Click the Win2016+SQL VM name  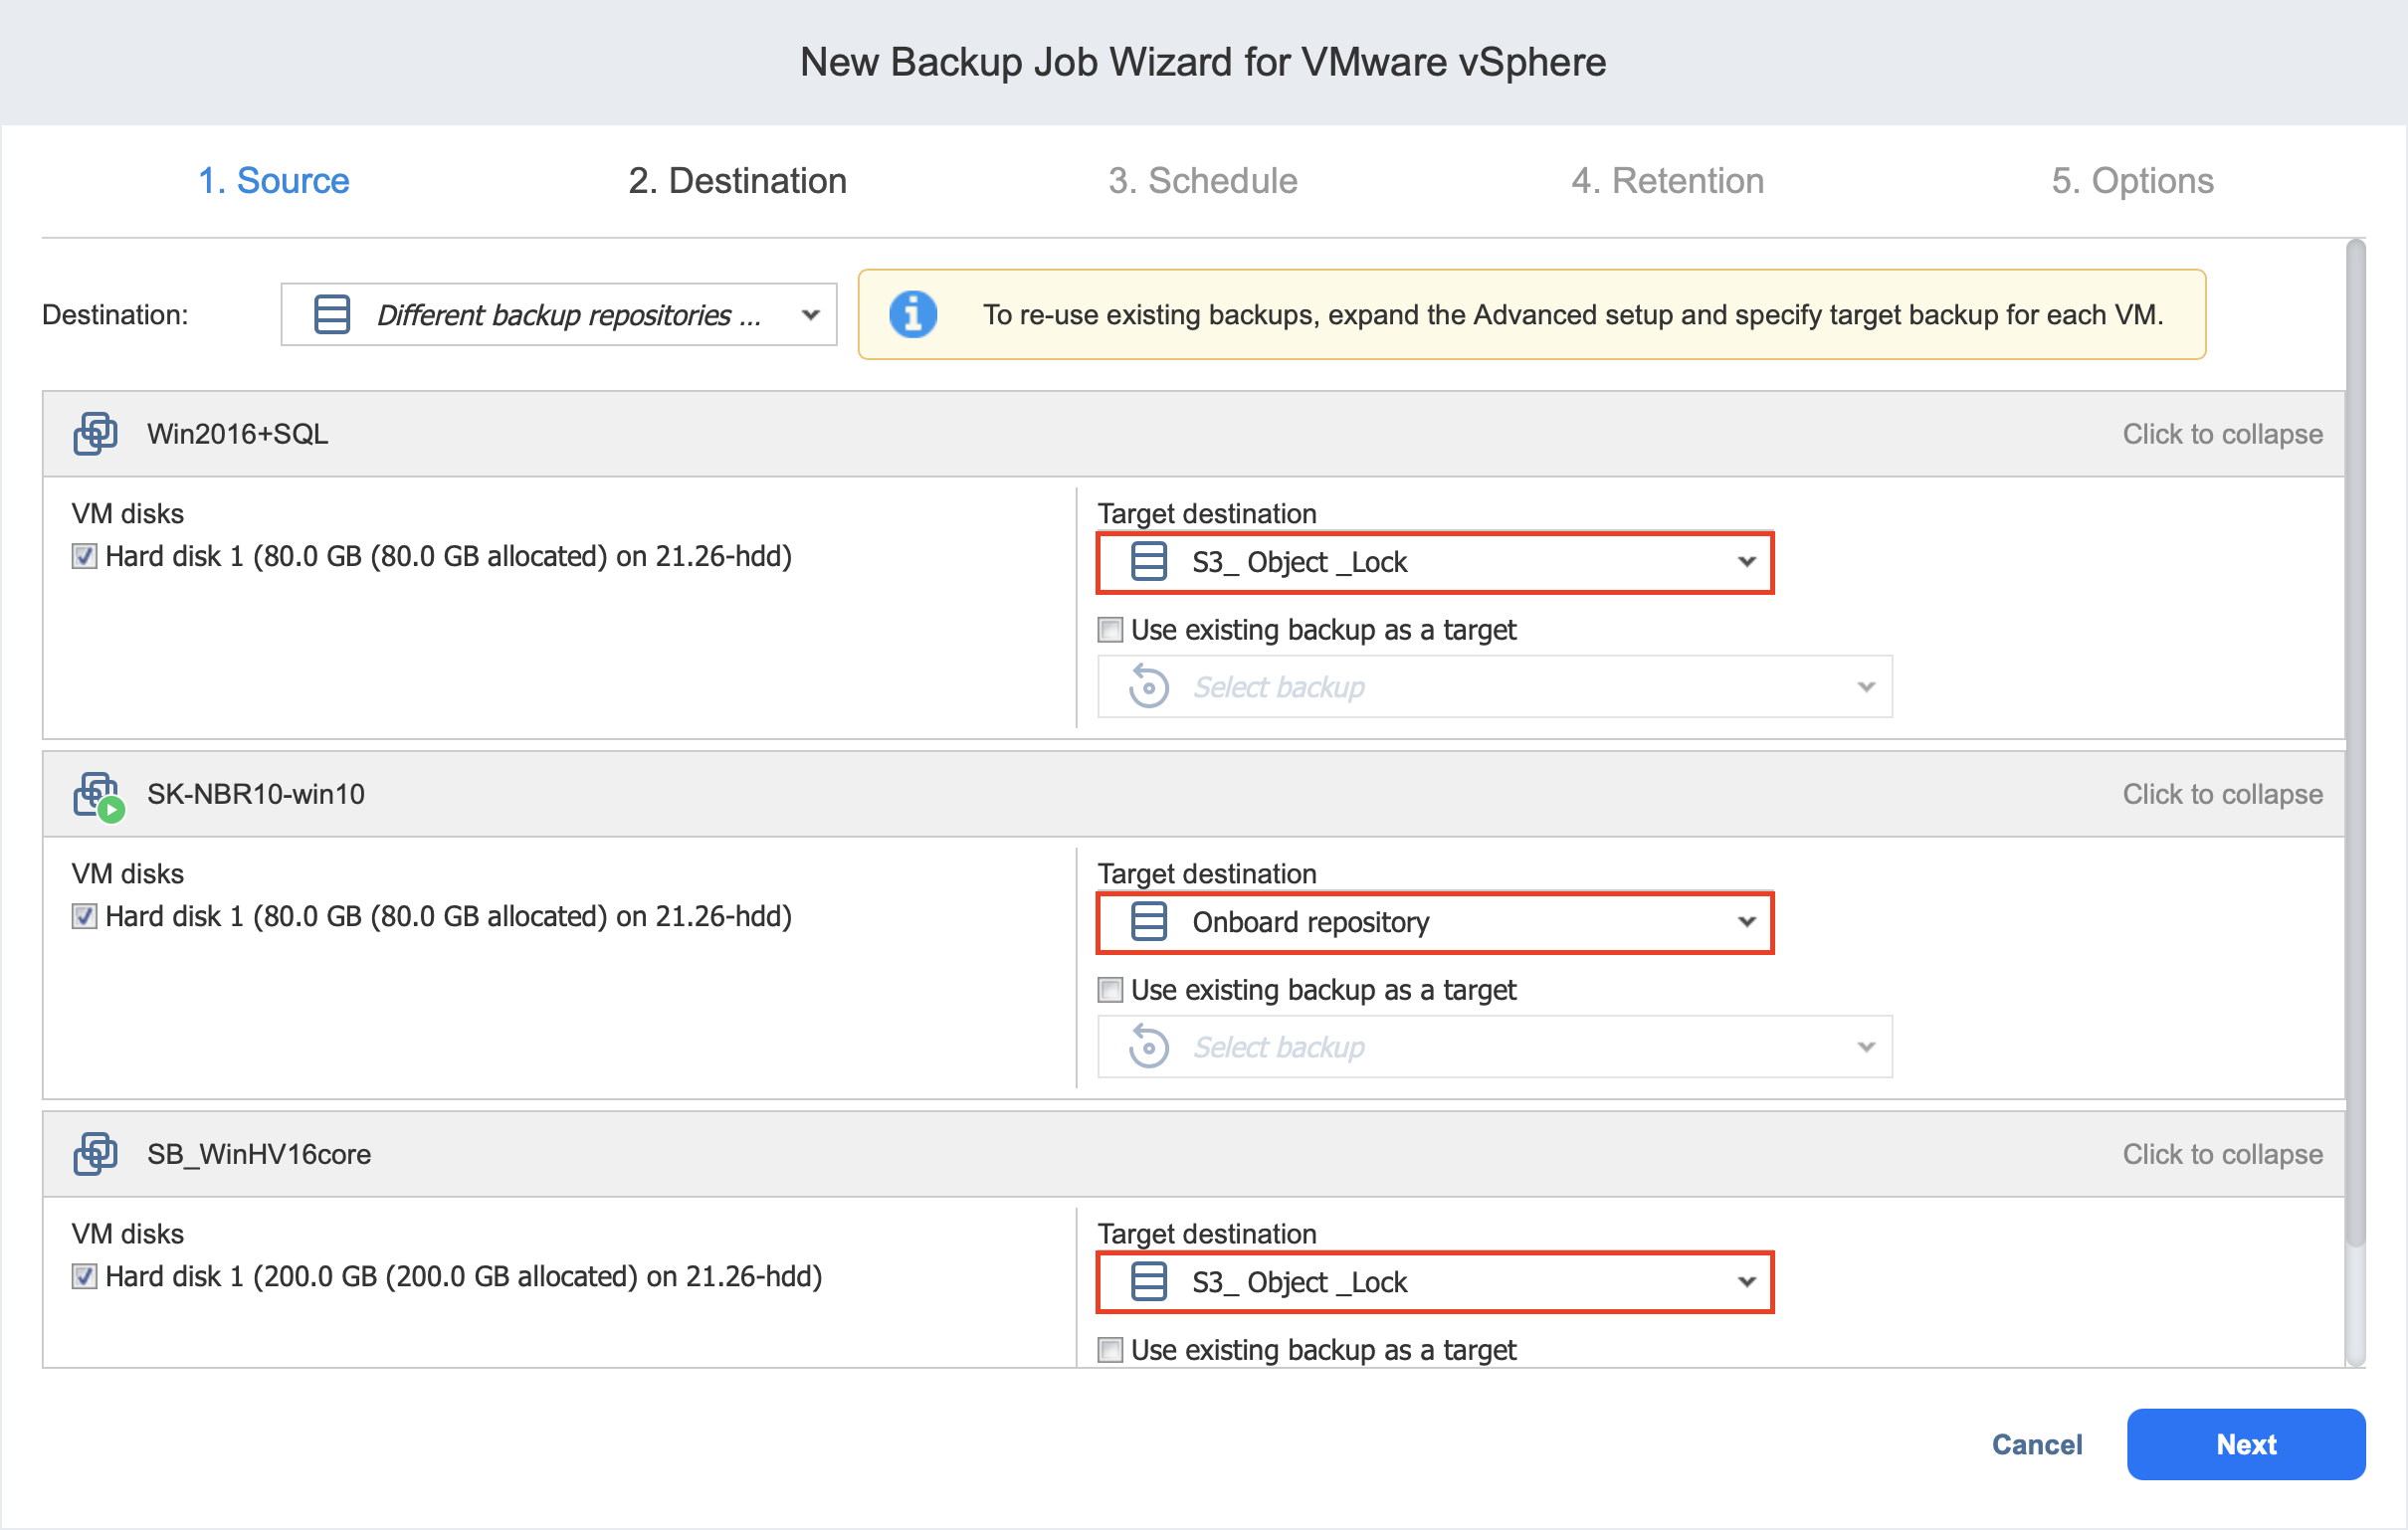[x=238, y=434]
